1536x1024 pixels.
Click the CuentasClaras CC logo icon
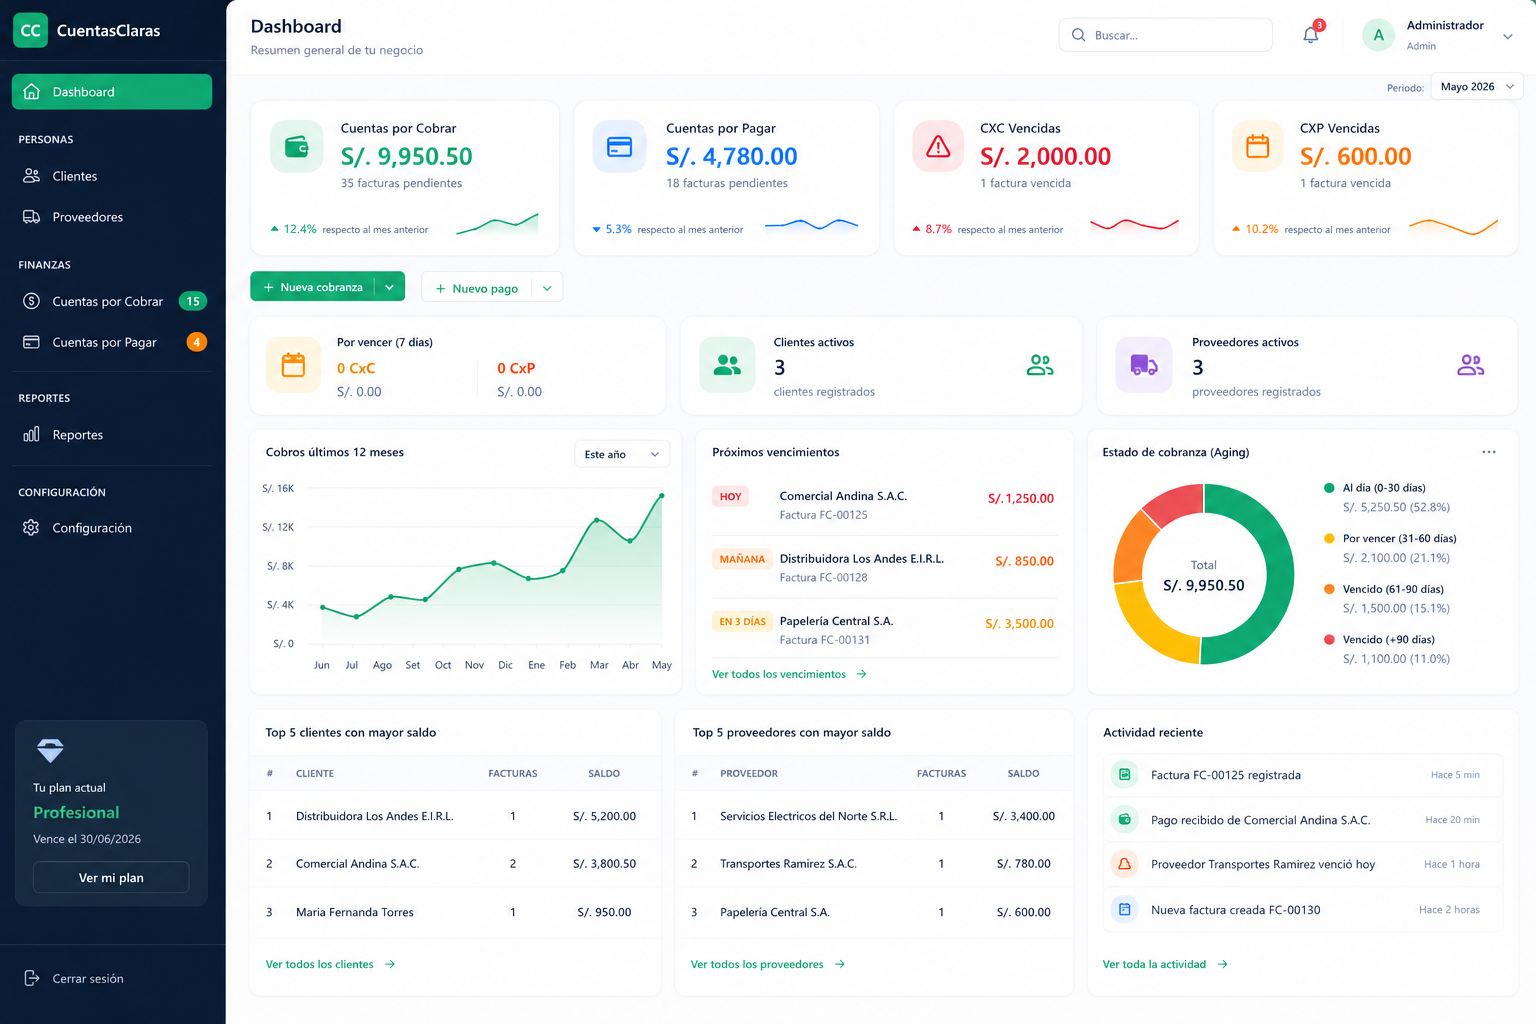(30, 30)
